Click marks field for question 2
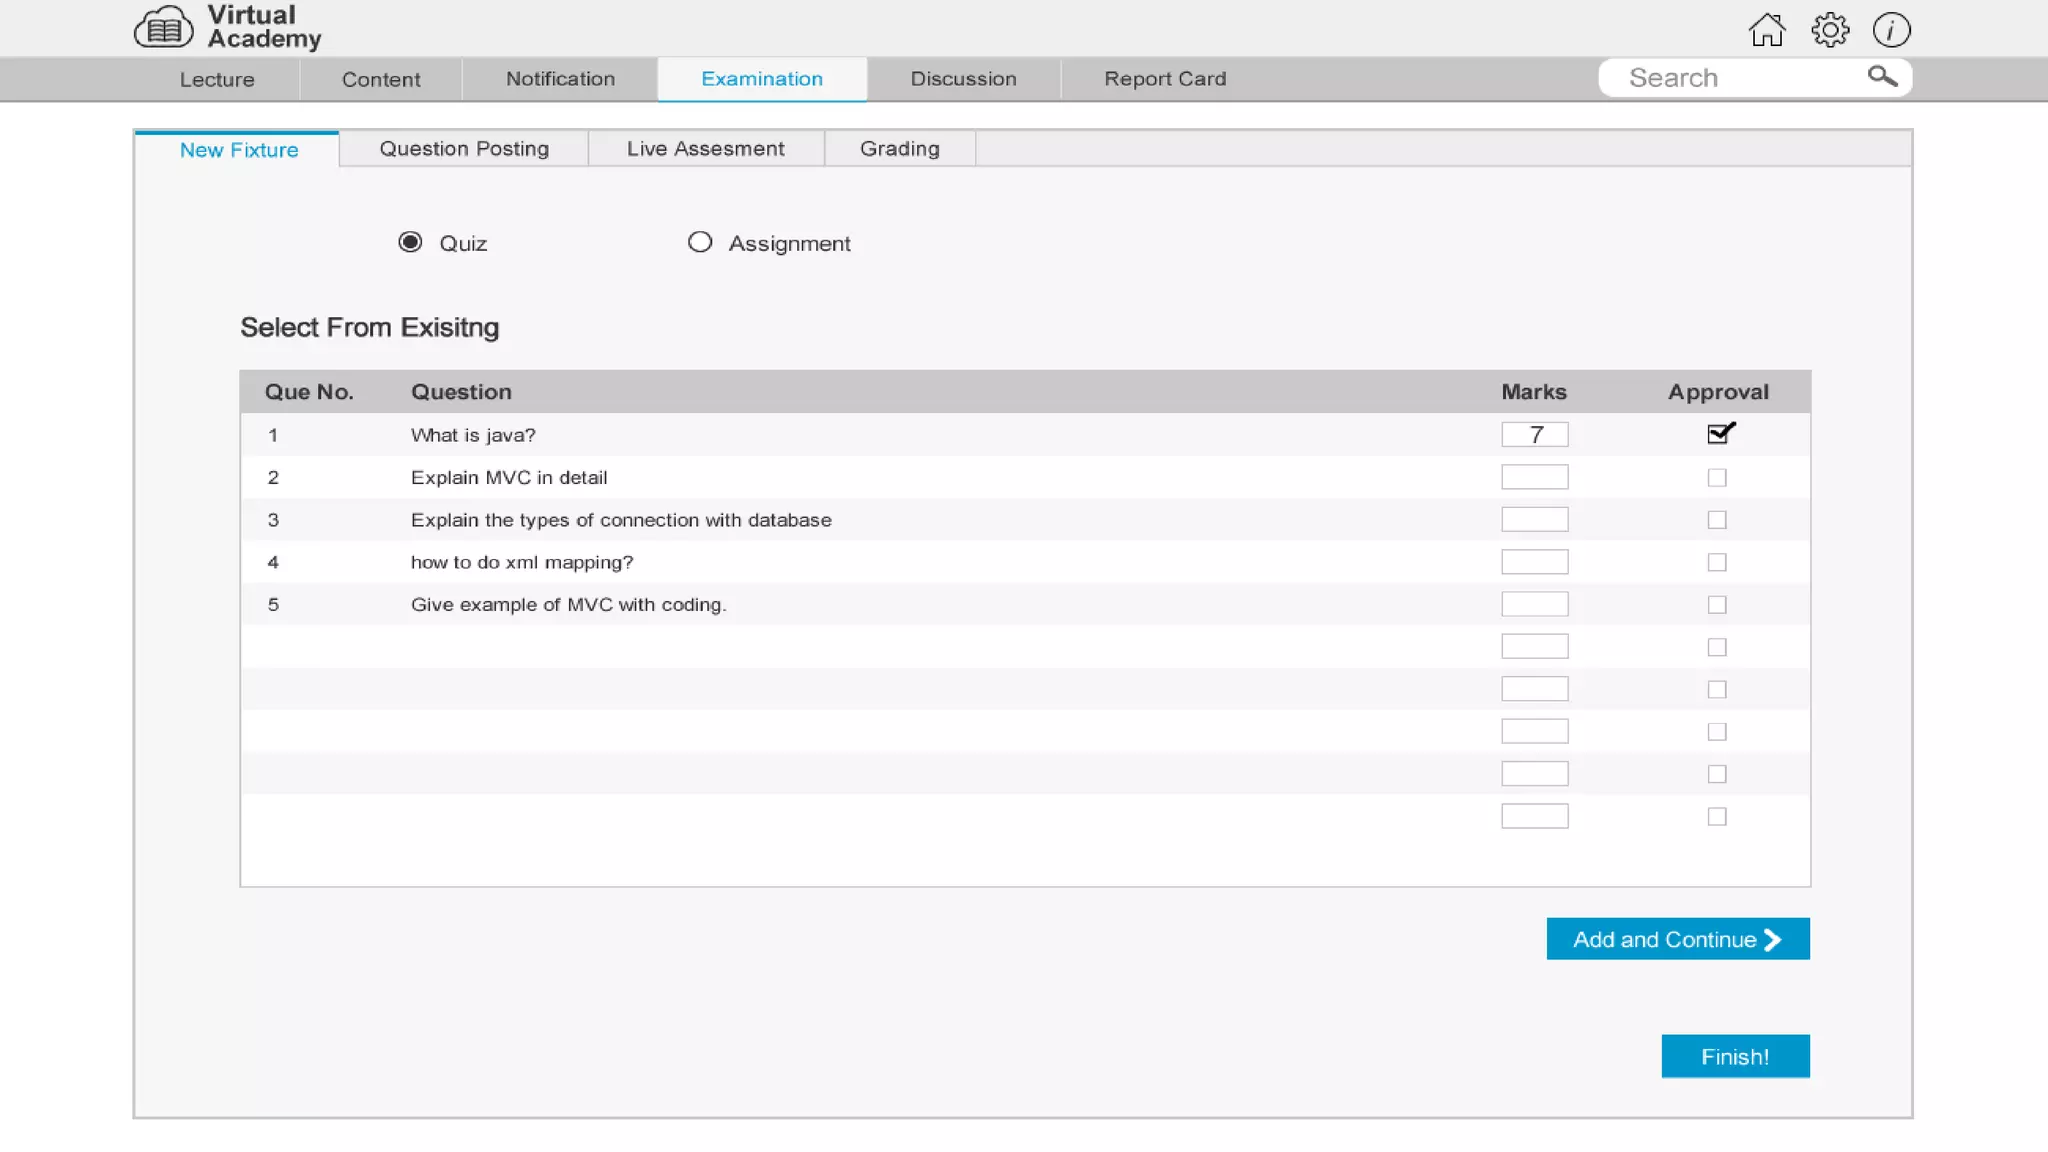 (x=1534, y=478)
